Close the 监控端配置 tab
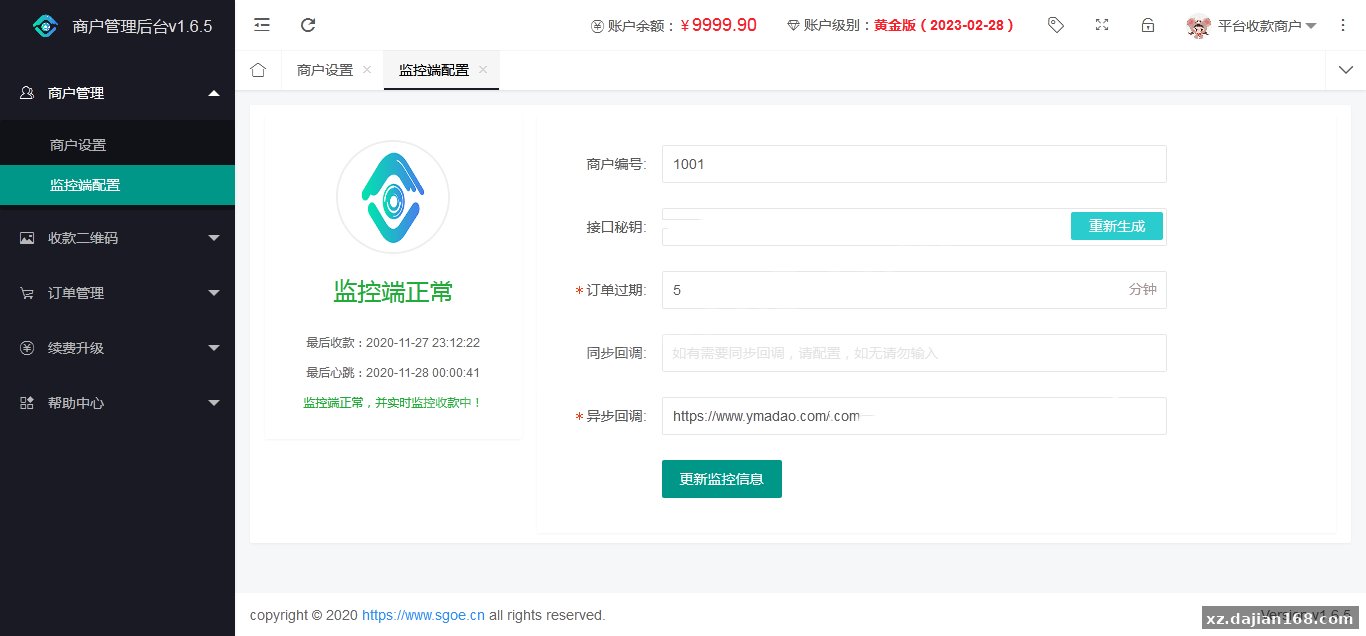The width and height of the screenshot is (1366, 636). click(x=483, y=70)
